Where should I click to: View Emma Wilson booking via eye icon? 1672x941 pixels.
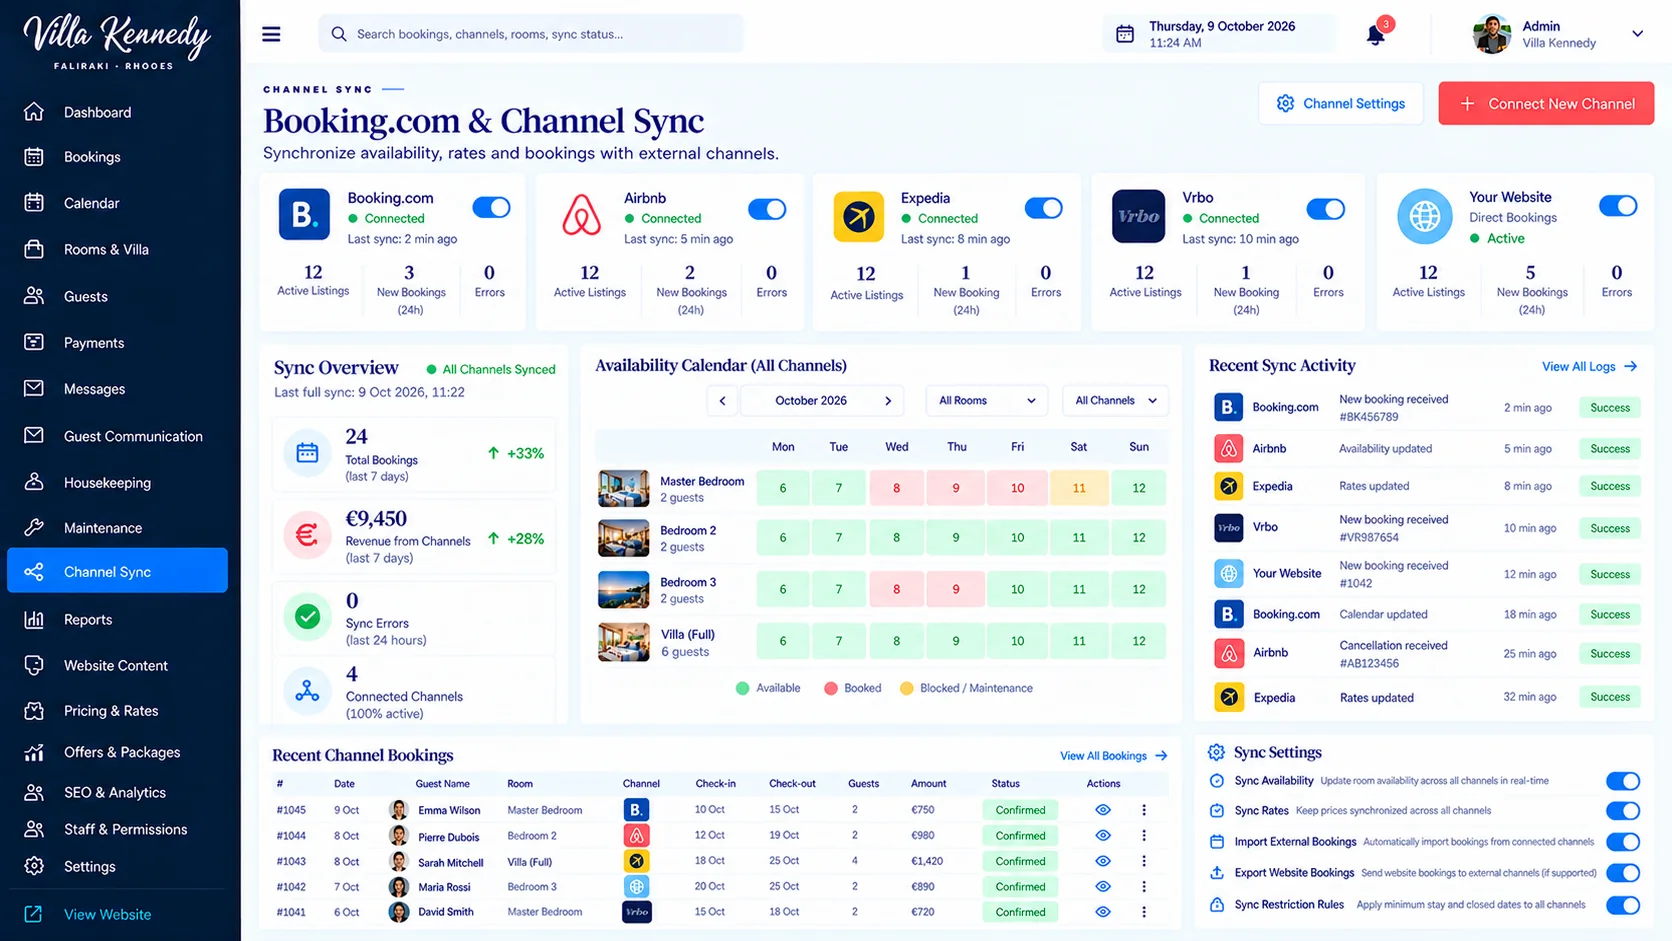[x=1103, y=810]
